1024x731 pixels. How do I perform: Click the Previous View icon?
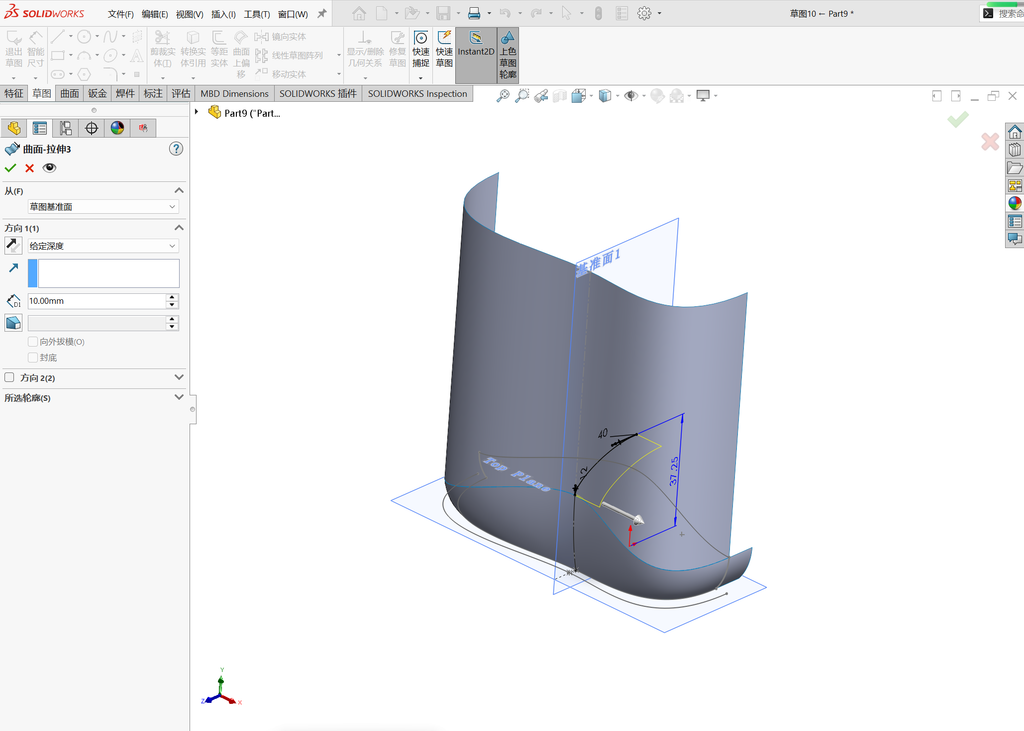[541, 96]
